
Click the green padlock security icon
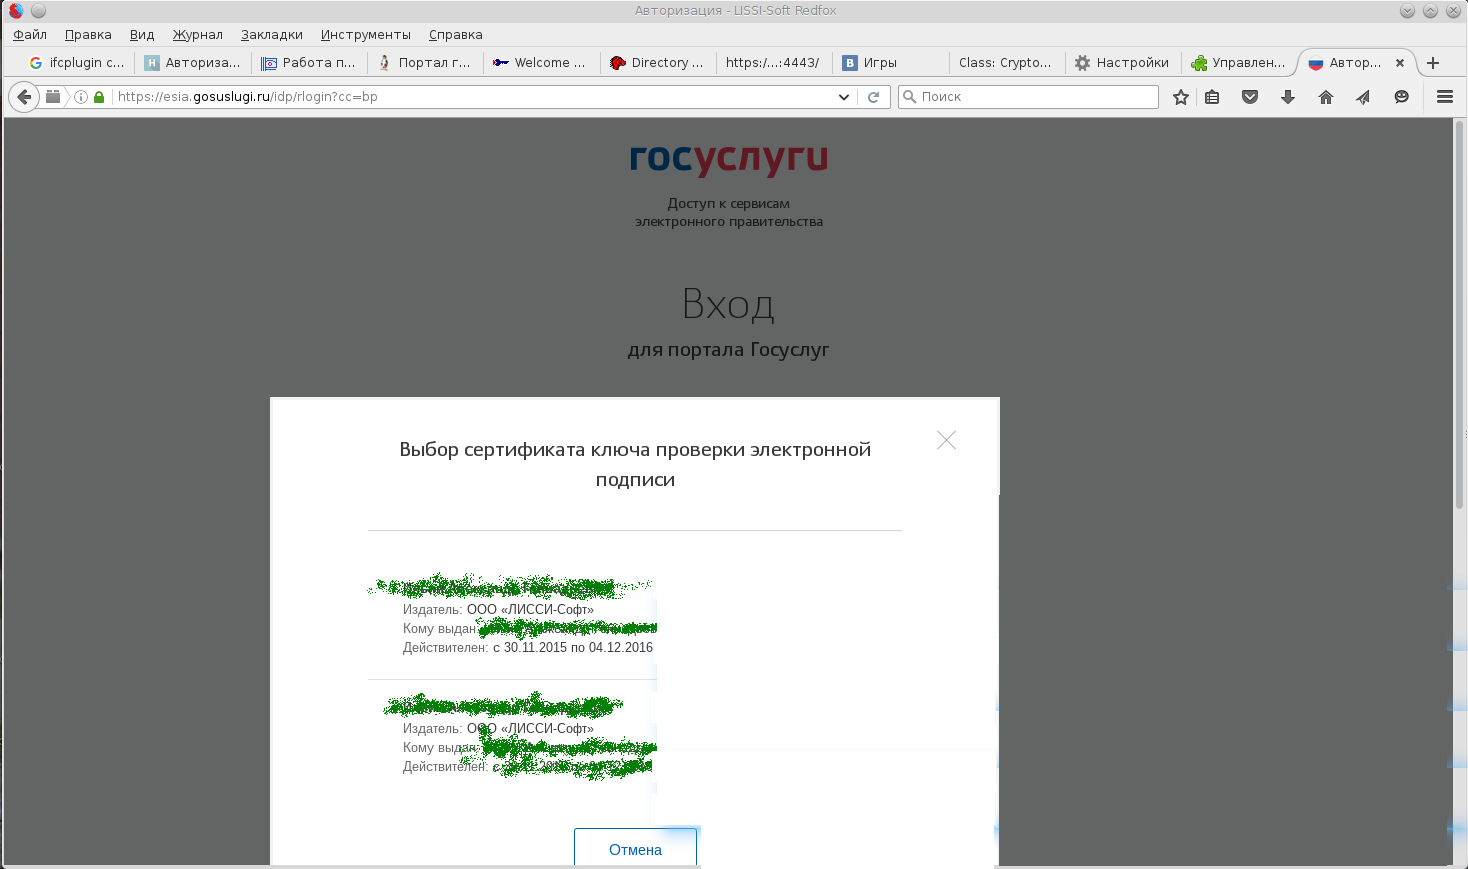[99, 97]
